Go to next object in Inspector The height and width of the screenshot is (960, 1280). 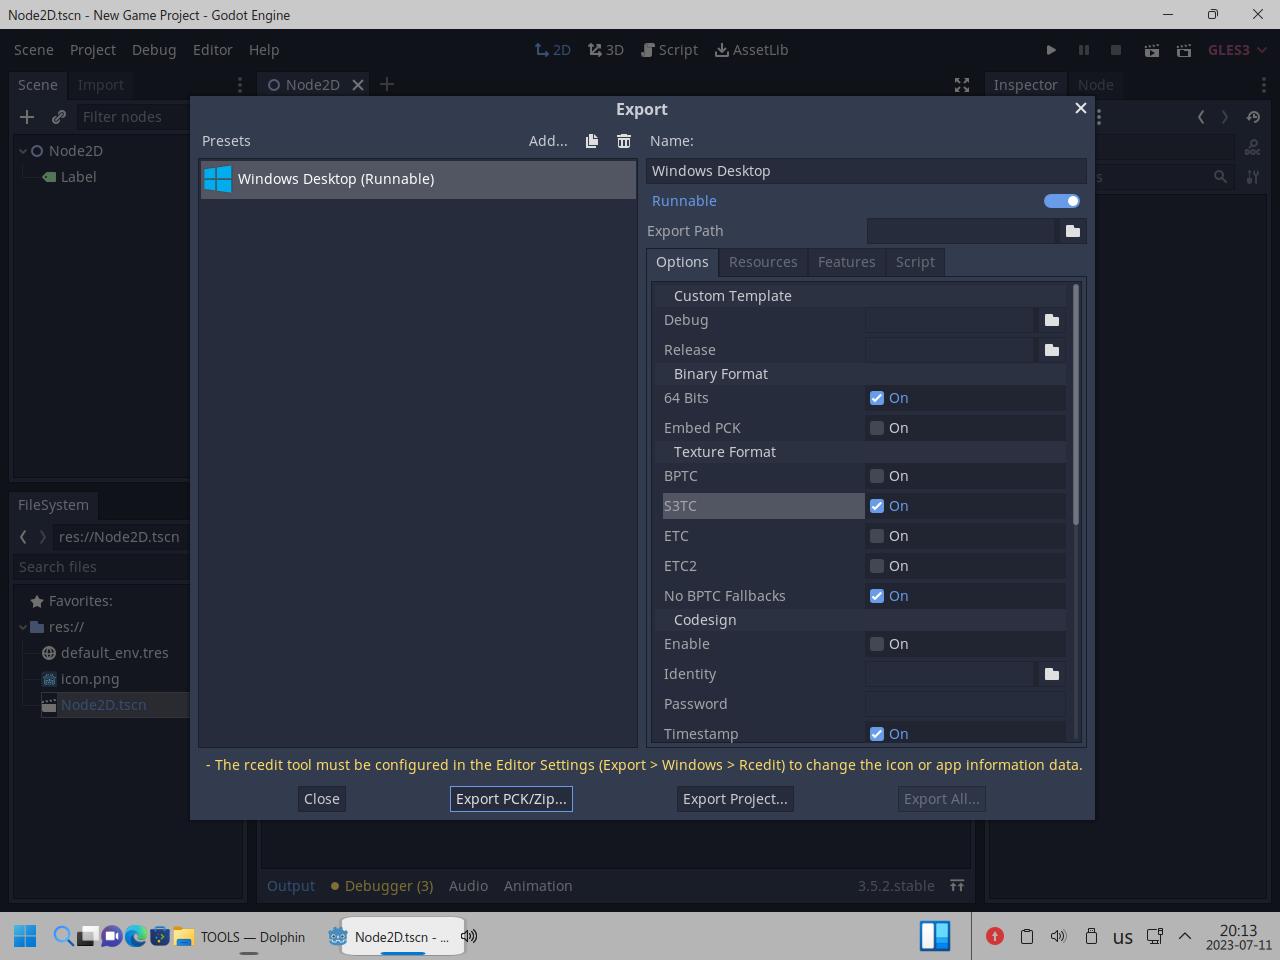1225,117
